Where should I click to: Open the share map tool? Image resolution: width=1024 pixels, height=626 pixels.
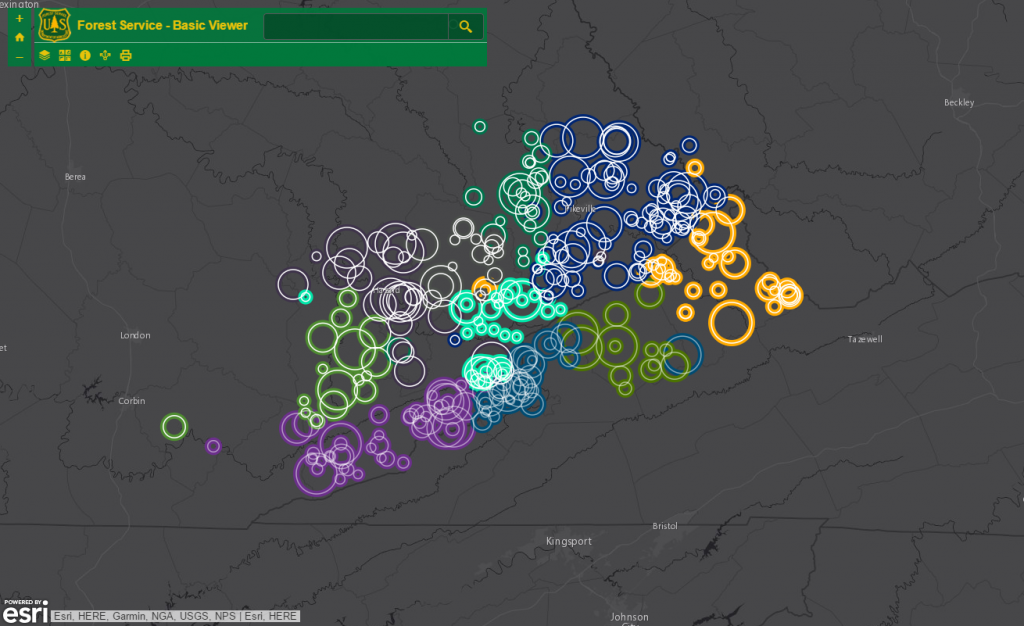tap(105, 55)
